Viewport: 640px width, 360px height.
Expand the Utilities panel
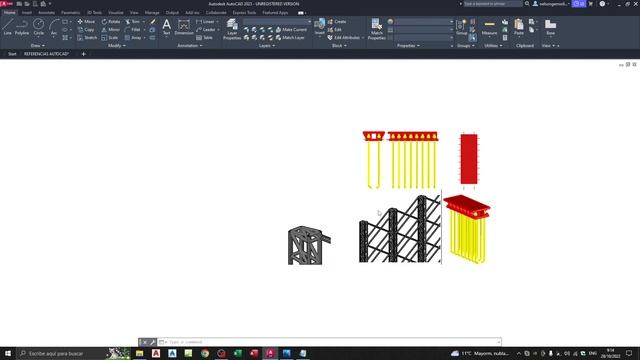coord(493,46)
